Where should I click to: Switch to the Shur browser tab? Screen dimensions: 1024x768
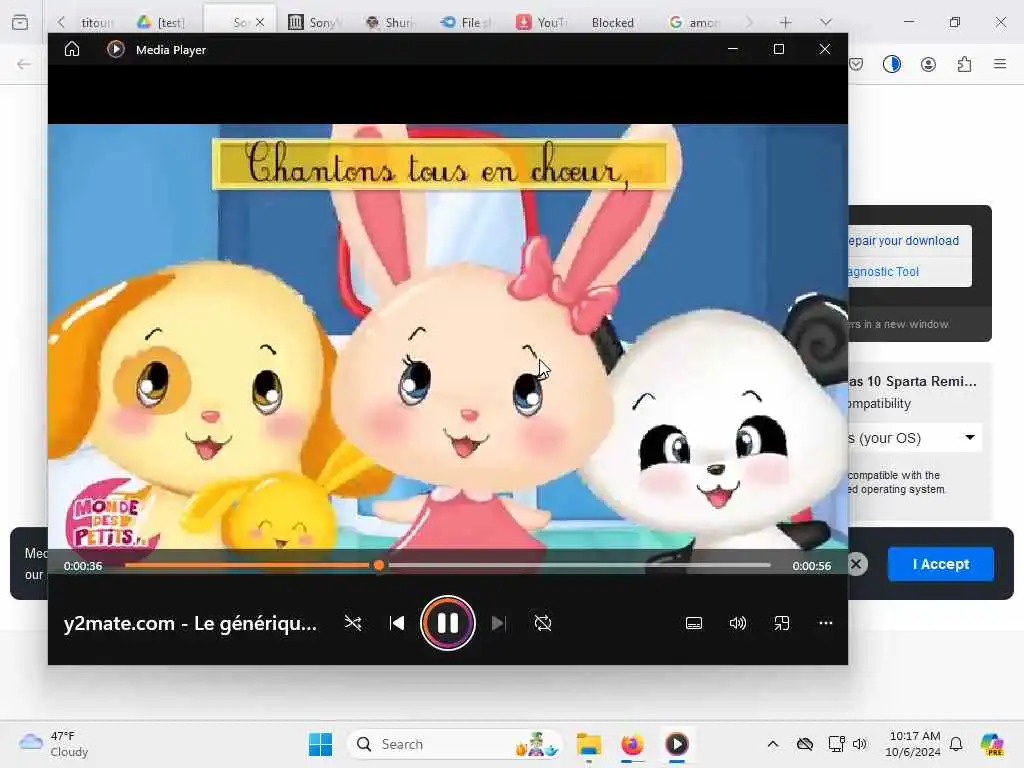tap(391, 23)
